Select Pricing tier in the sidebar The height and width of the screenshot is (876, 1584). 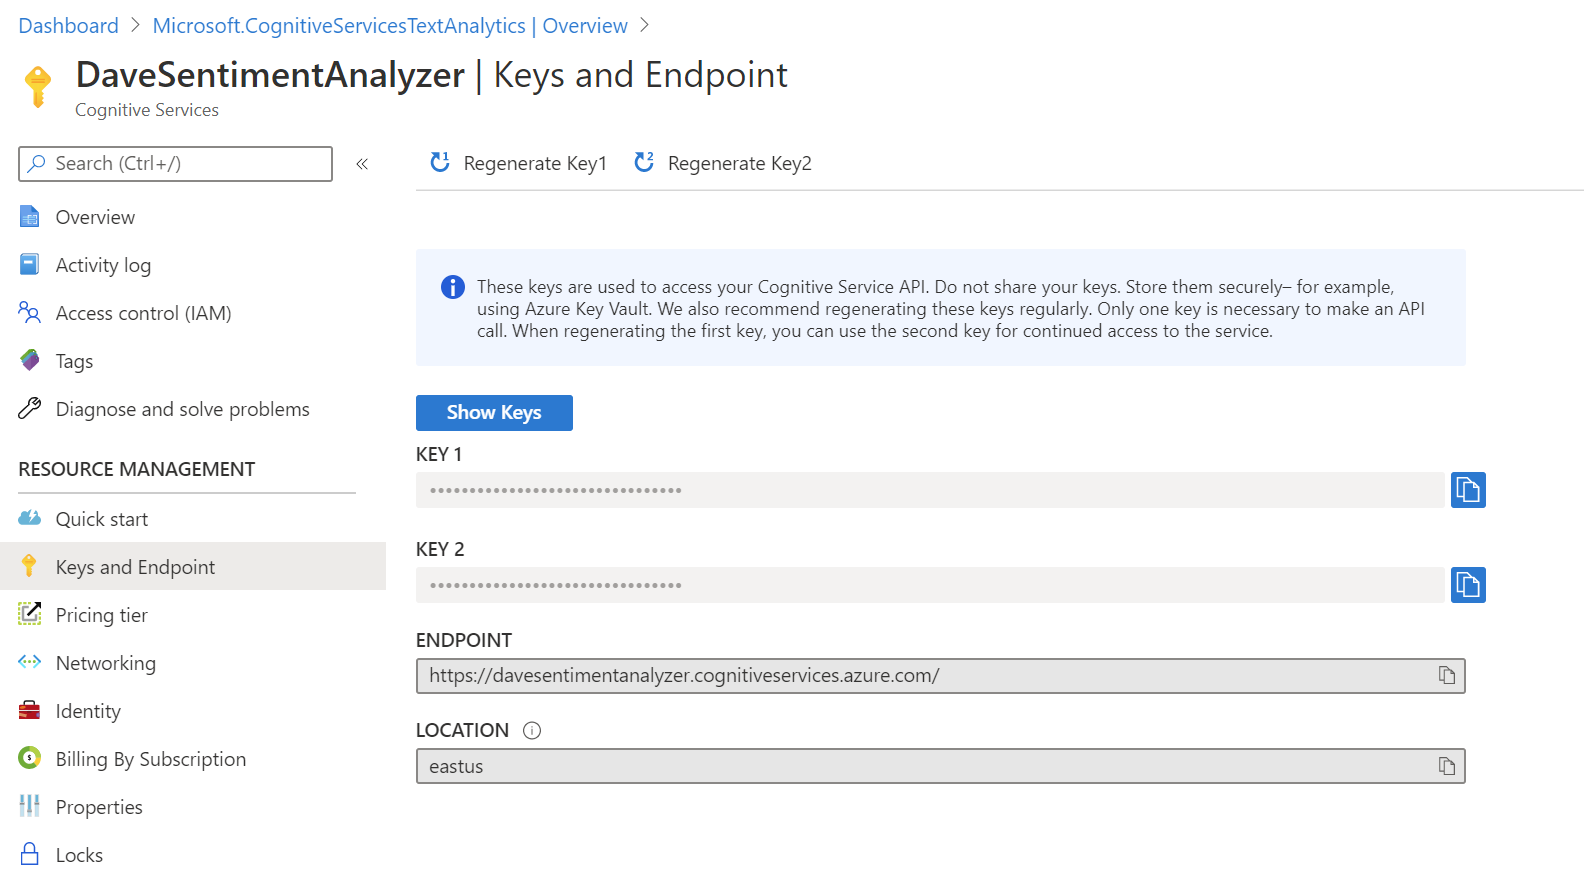101,615
